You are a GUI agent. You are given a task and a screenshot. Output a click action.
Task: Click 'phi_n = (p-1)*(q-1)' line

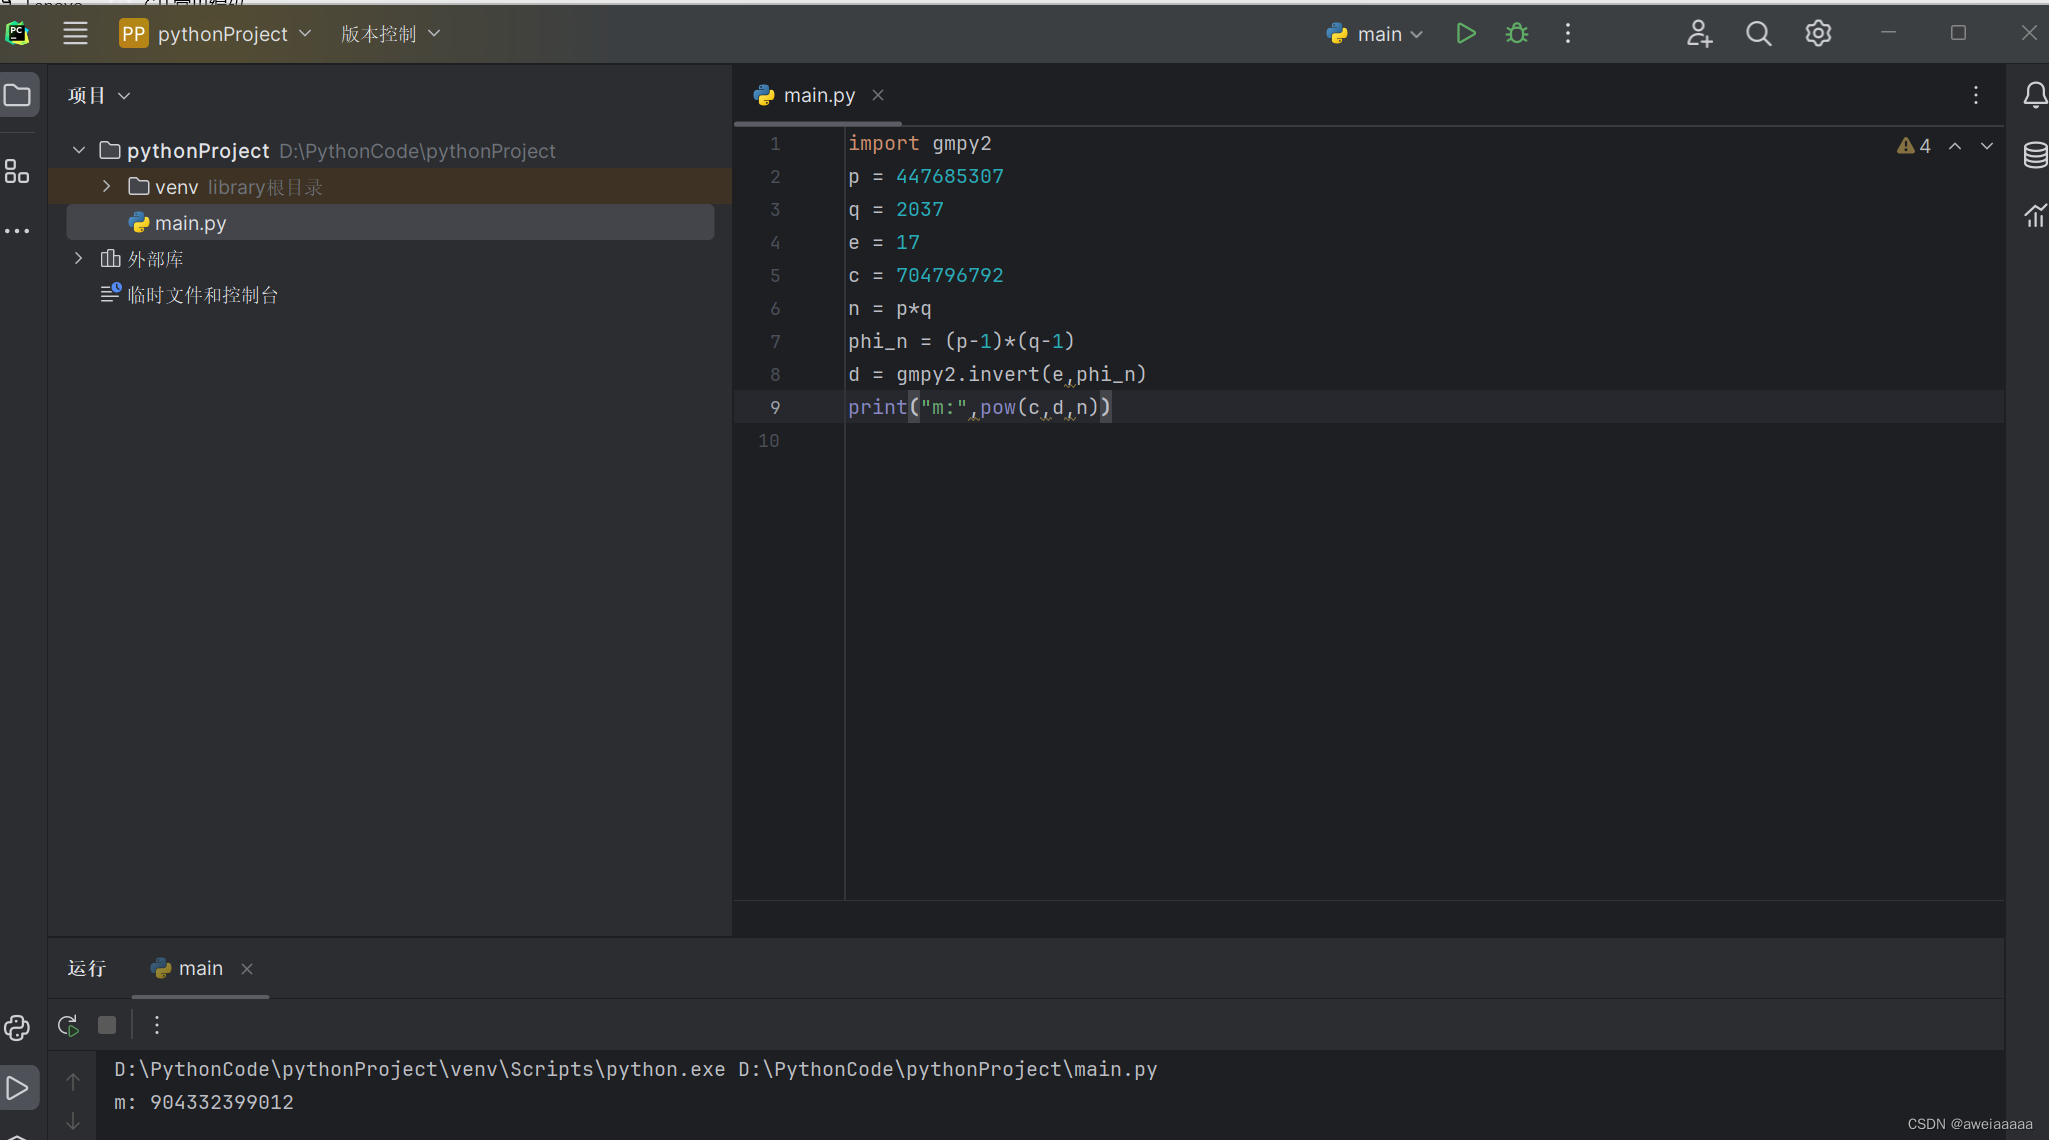point(961,341)
